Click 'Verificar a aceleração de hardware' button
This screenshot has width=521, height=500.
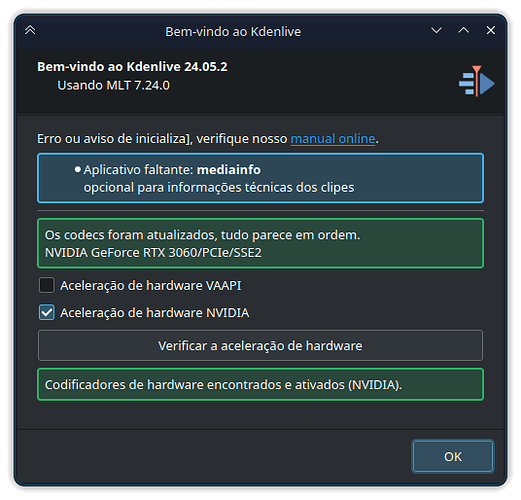pos(260,346)
